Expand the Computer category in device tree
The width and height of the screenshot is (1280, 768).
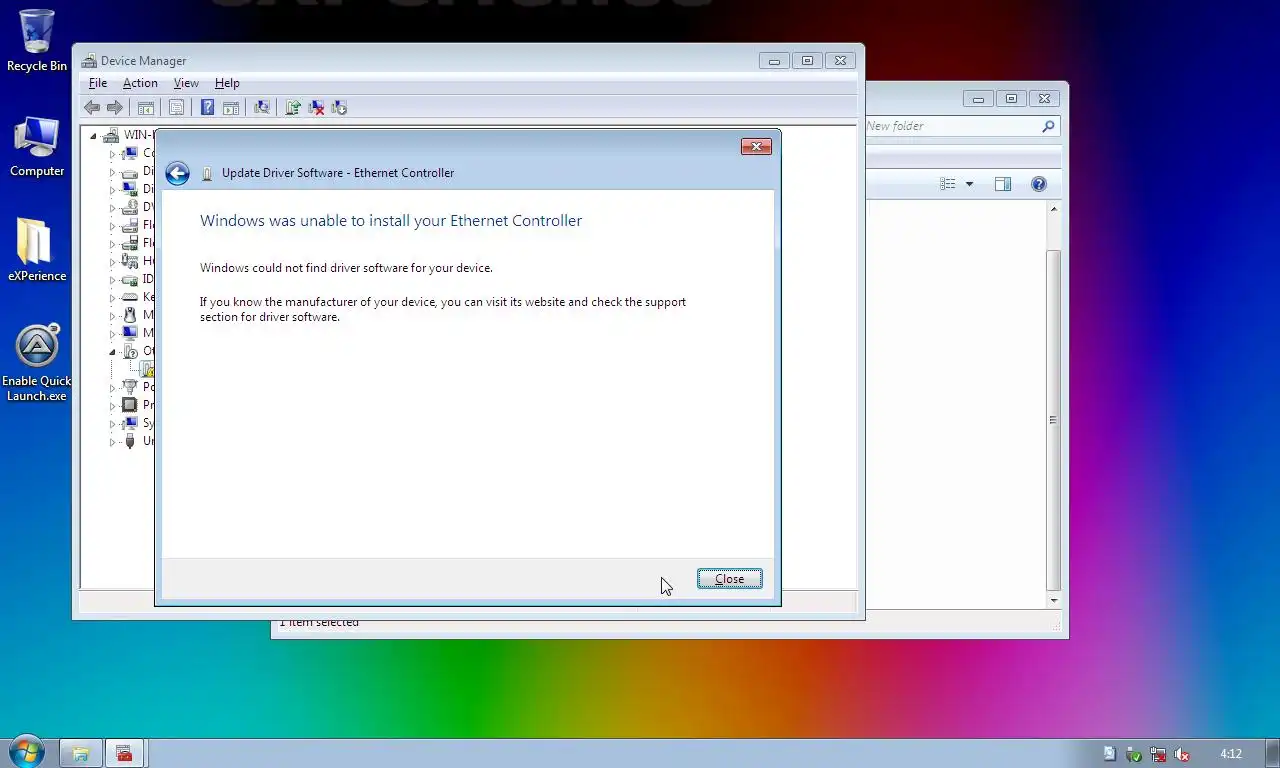click(112, 154)
